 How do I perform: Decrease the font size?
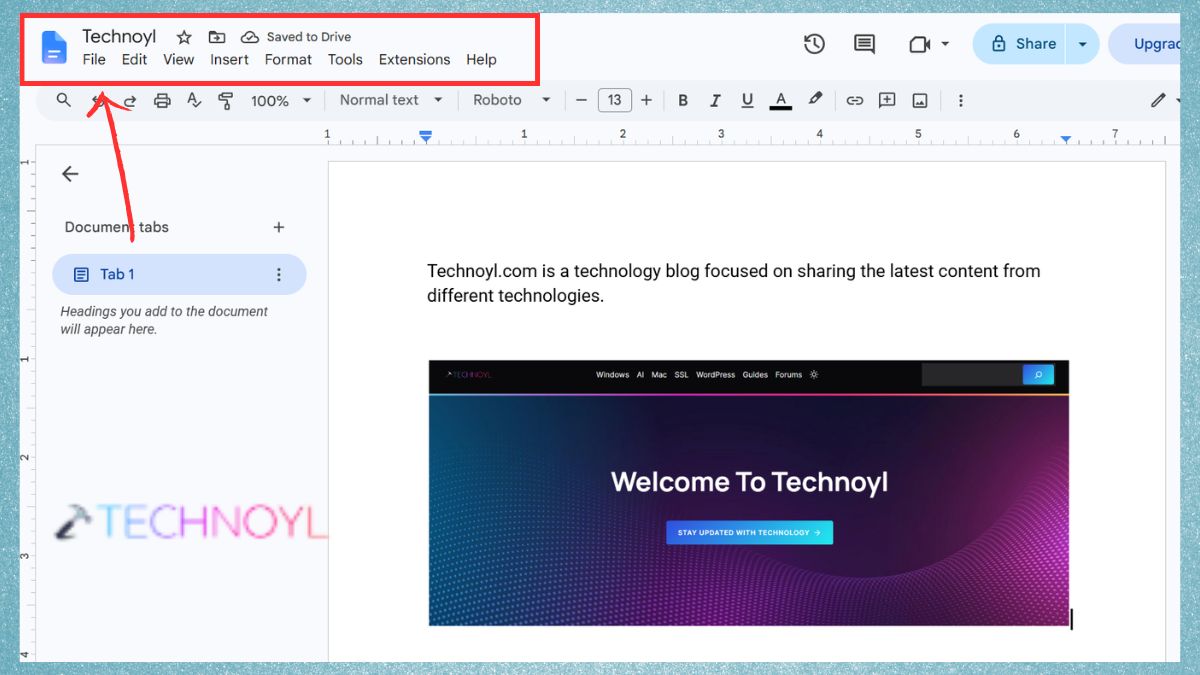pos(581,100)
